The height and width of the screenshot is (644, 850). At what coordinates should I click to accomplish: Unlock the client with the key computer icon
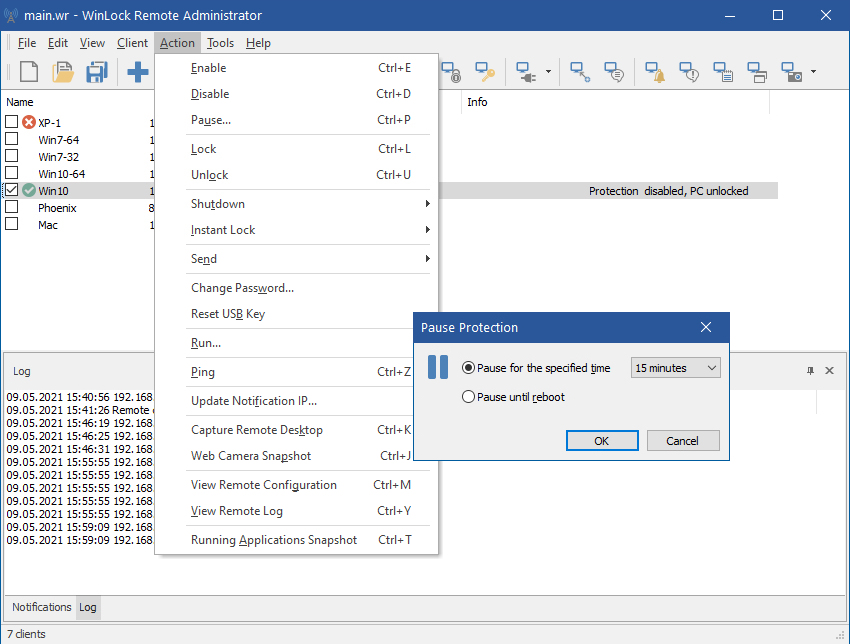[x=485, y=70]
